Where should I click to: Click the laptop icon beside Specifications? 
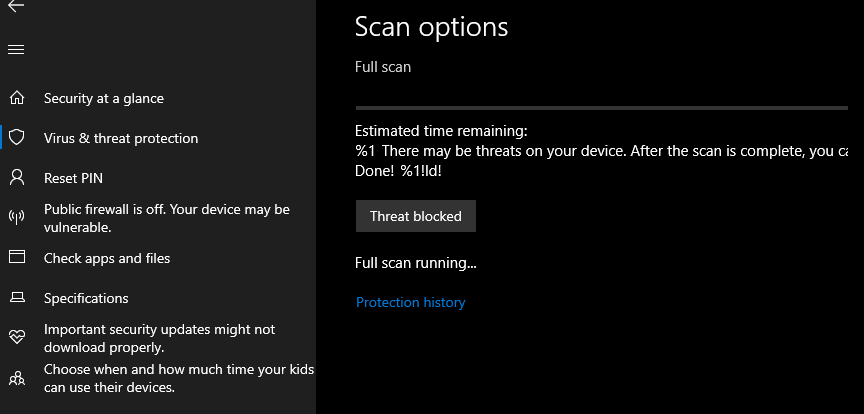tap(16, 298)
